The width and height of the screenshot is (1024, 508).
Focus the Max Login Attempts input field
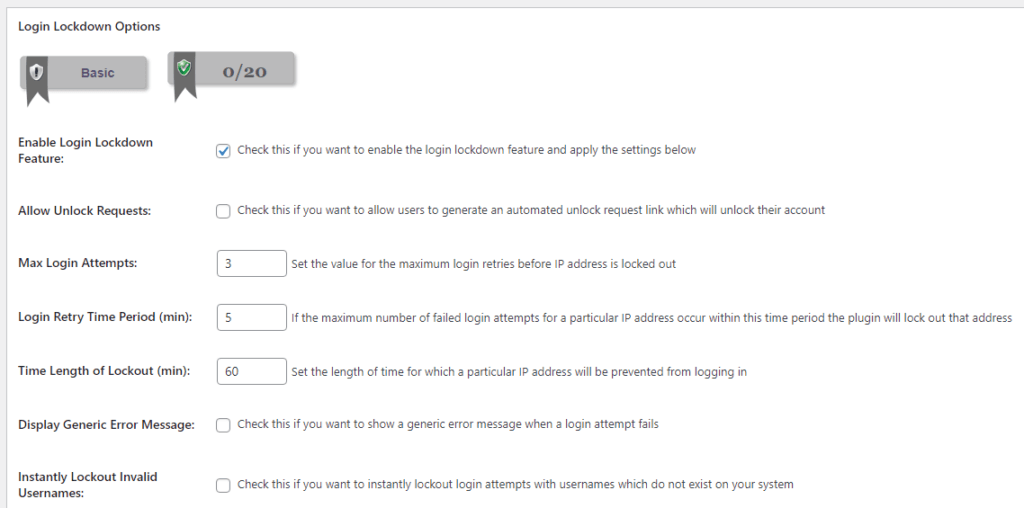pos(251,264)
